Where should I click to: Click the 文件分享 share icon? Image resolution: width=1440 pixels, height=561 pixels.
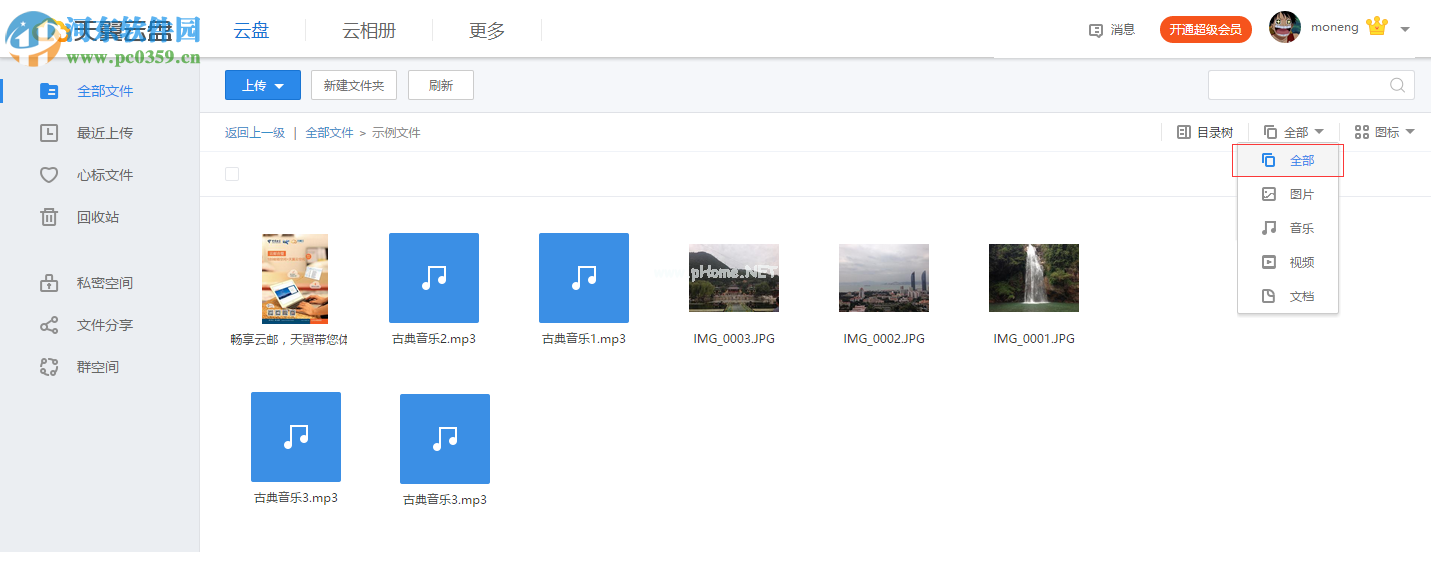49,325
